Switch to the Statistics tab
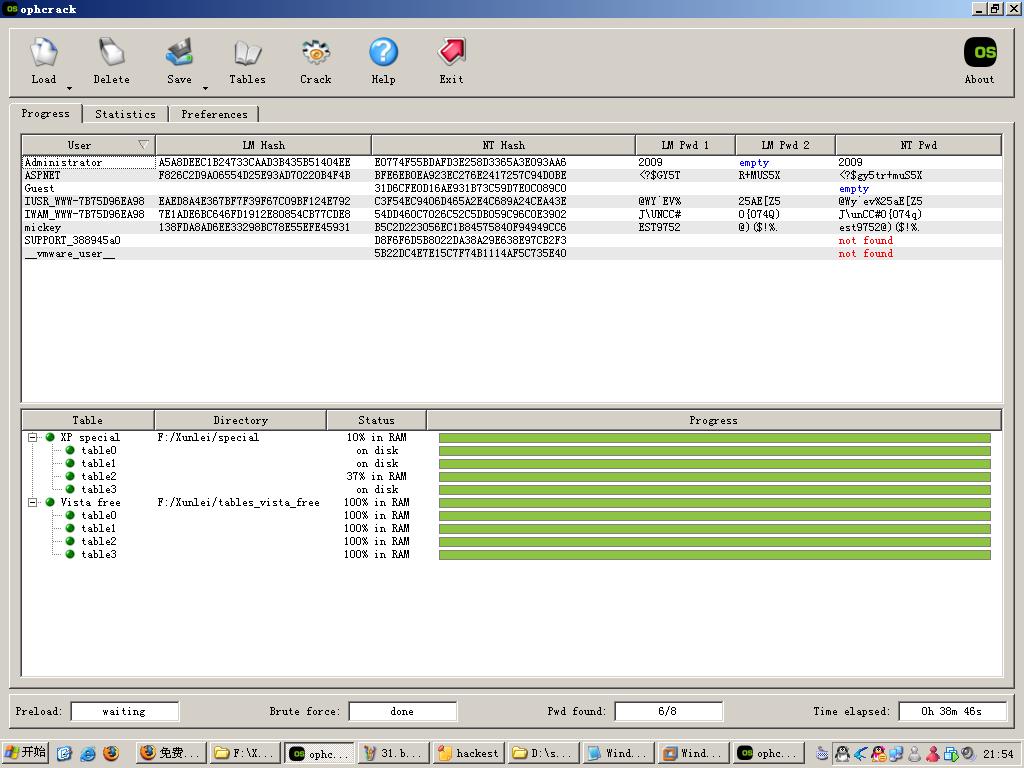 click(125, 114)
